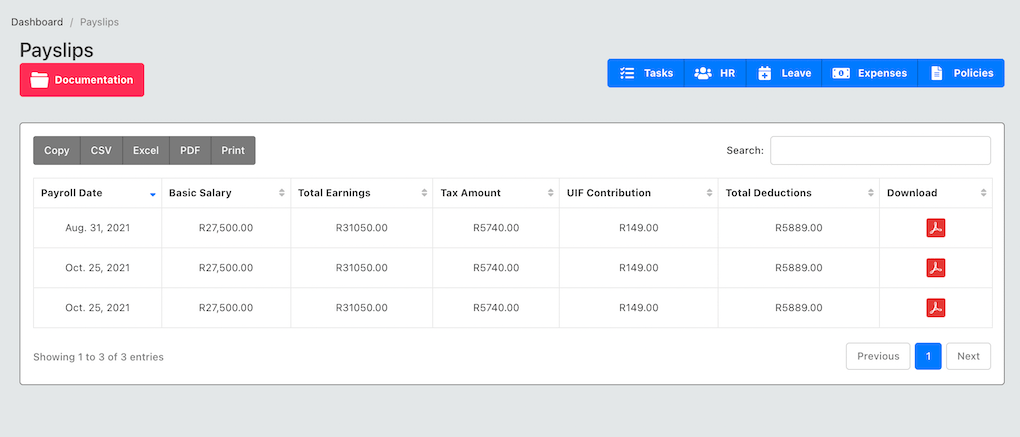This screenshot has height=437, width=1020.
Task: Sort table by Payroll Date
Action: 98,193
